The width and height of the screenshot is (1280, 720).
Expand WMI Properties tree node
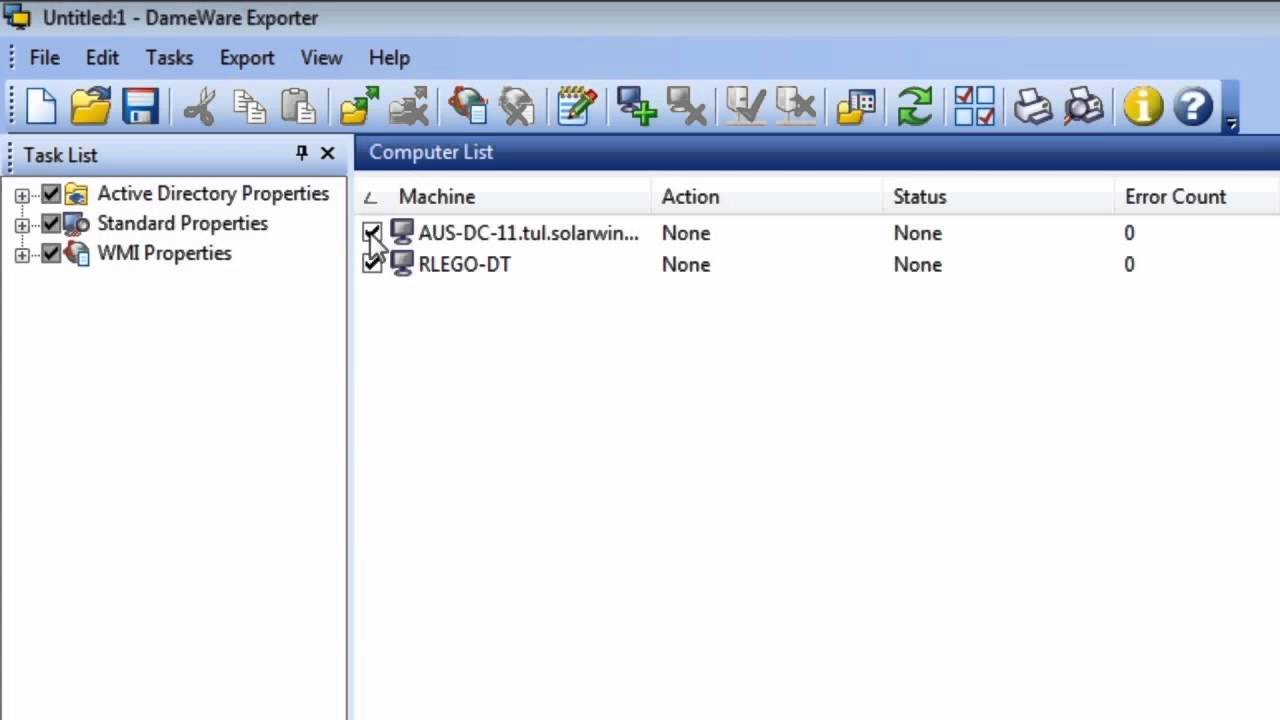[21, 255]
